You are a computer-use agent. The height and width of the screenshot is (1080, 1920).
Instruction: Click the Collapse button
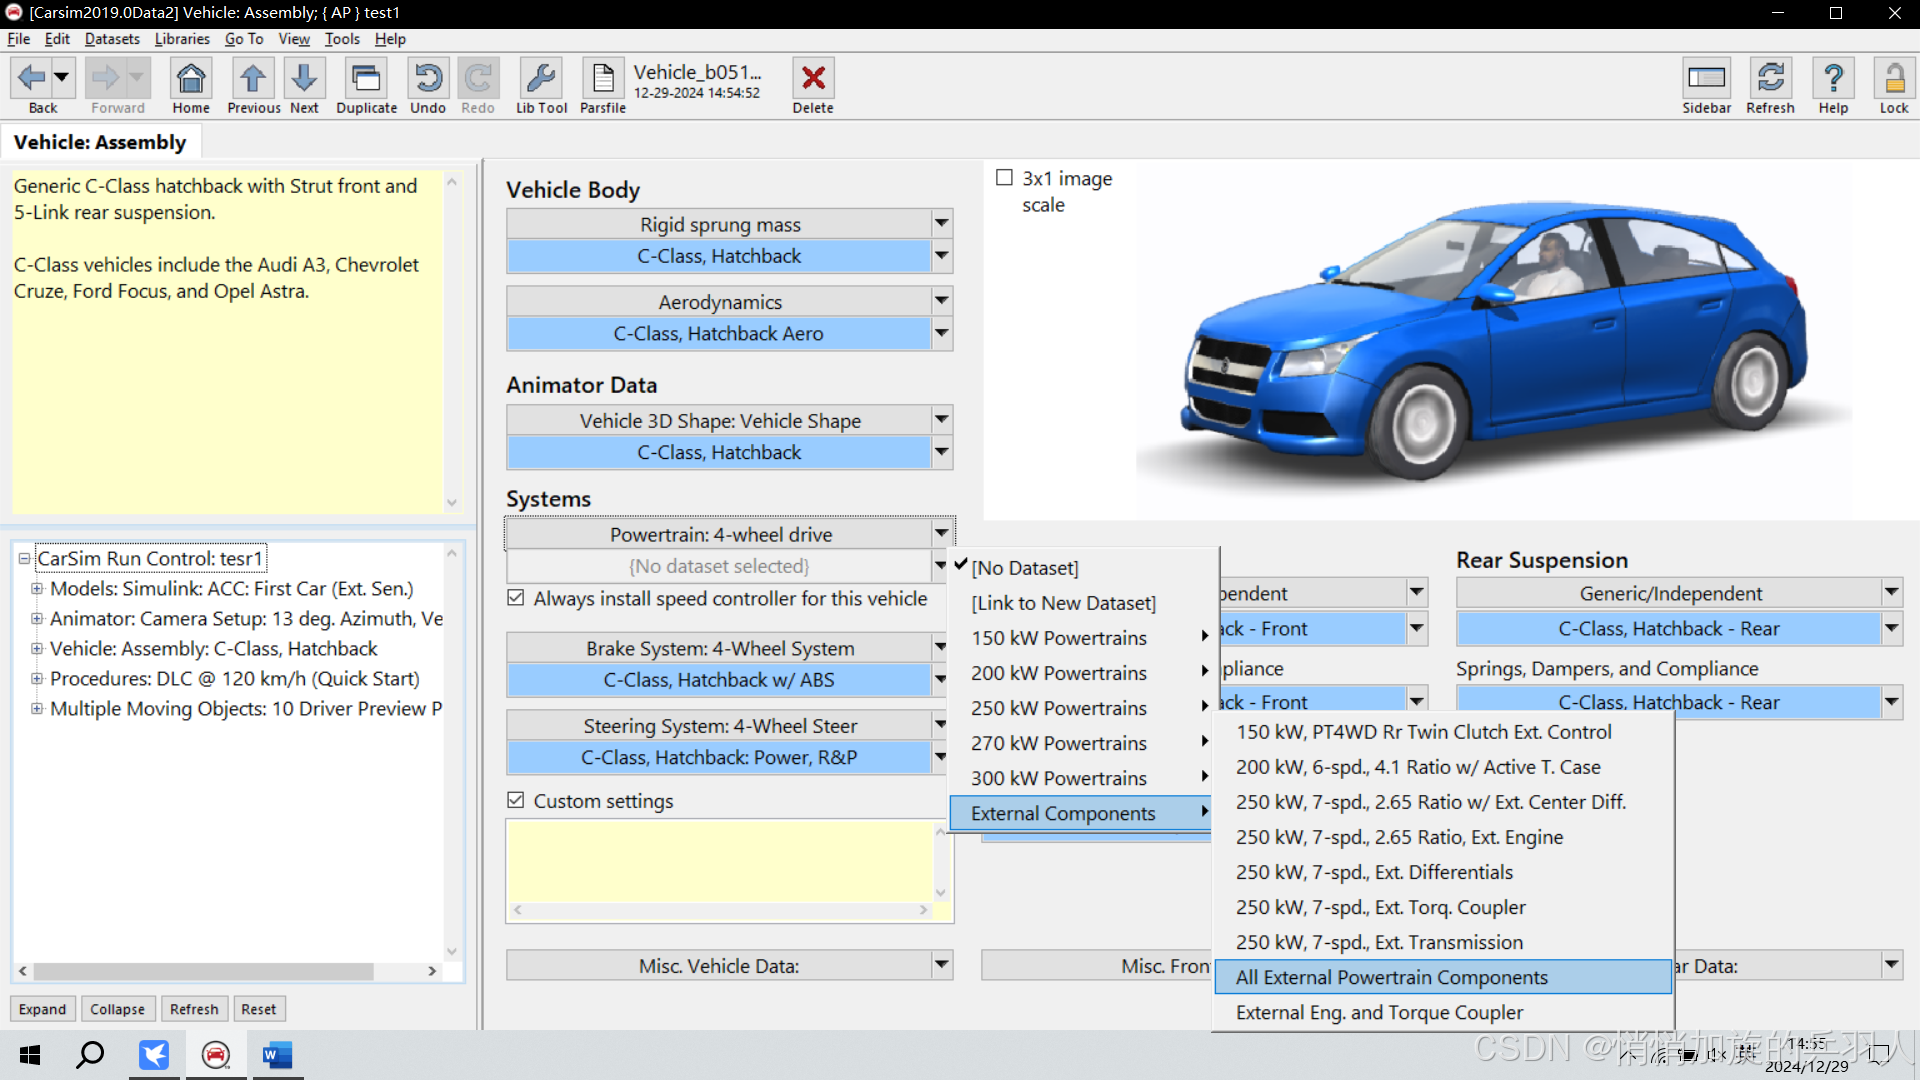click(x=117, y=1009)
